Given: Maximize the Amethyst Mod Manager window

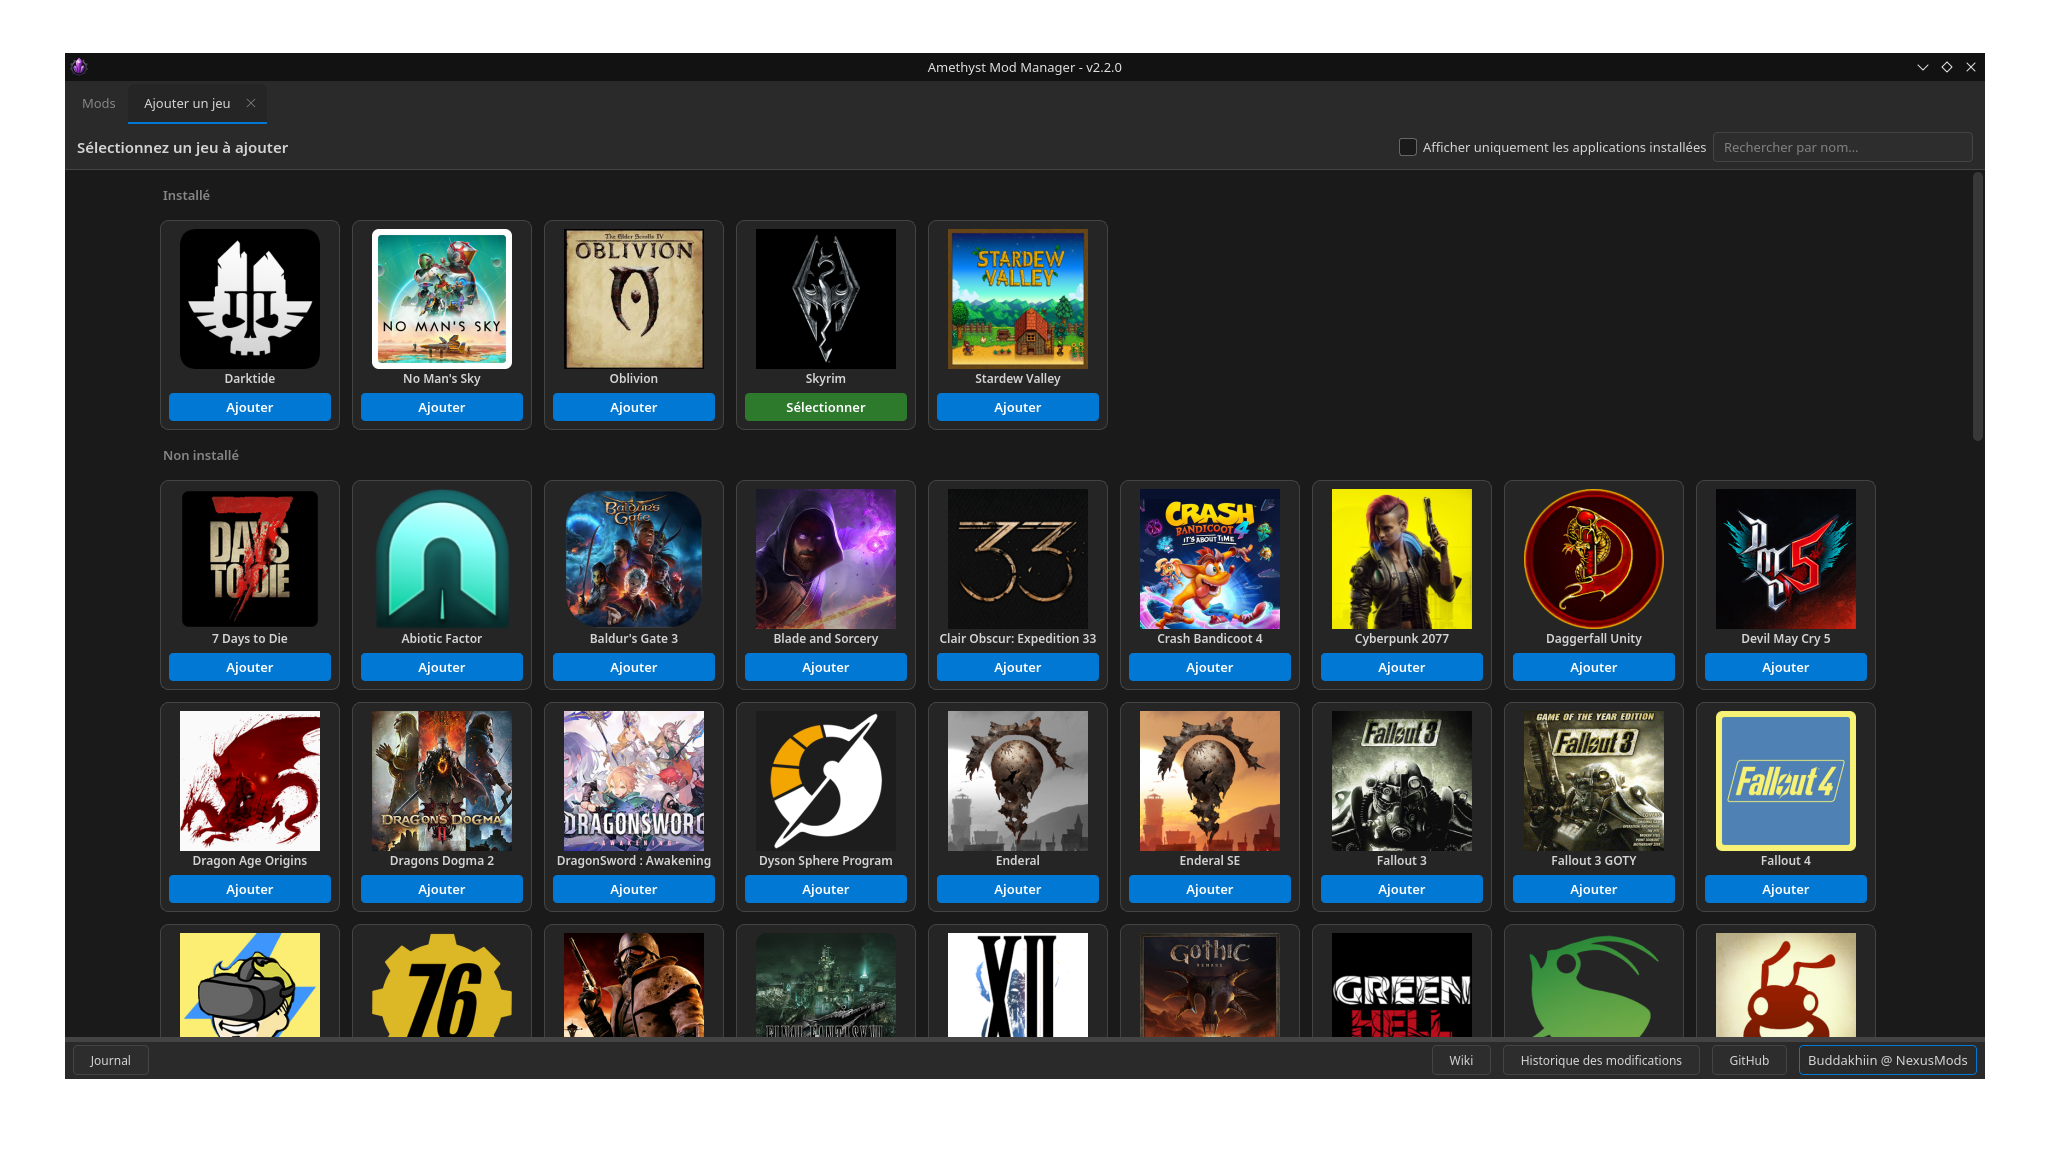Looking at the screenshot, I should coord(1947,67).
